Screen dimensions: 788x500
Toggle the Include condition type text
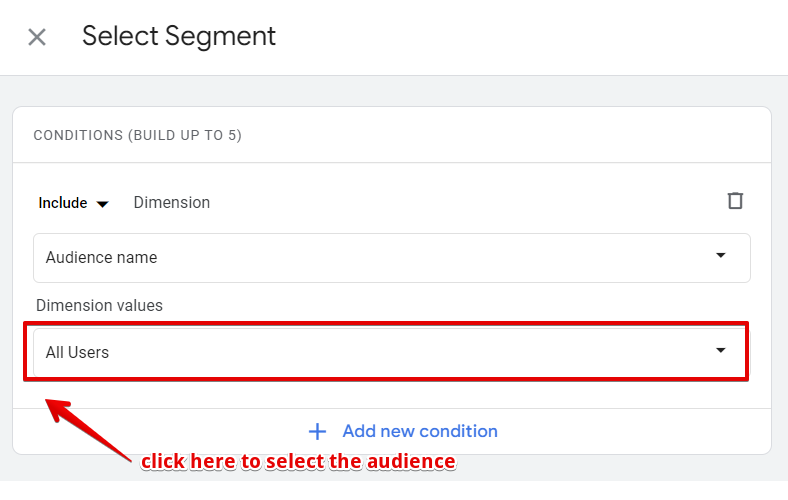(63, 203)
